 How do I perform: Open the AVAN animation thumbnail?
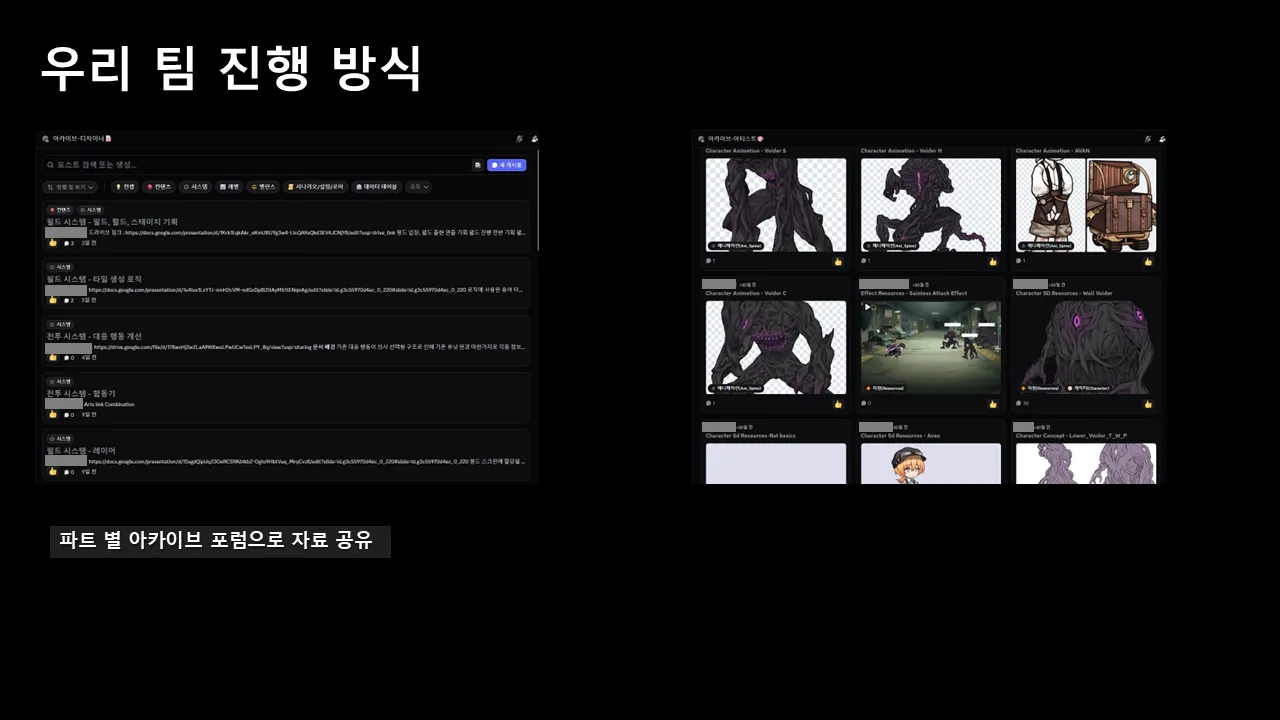pyautogui.click(x=1086, y=205)
